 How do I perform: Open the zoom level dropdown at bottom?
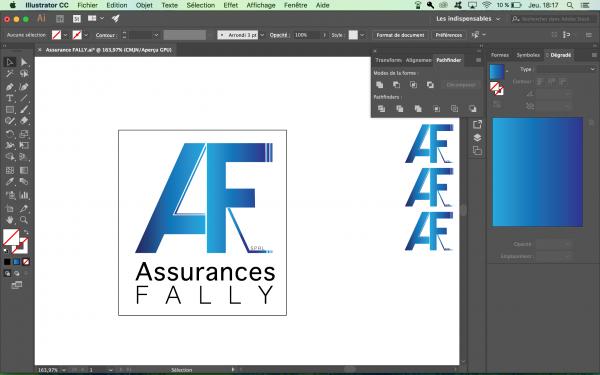click(64, 370)
